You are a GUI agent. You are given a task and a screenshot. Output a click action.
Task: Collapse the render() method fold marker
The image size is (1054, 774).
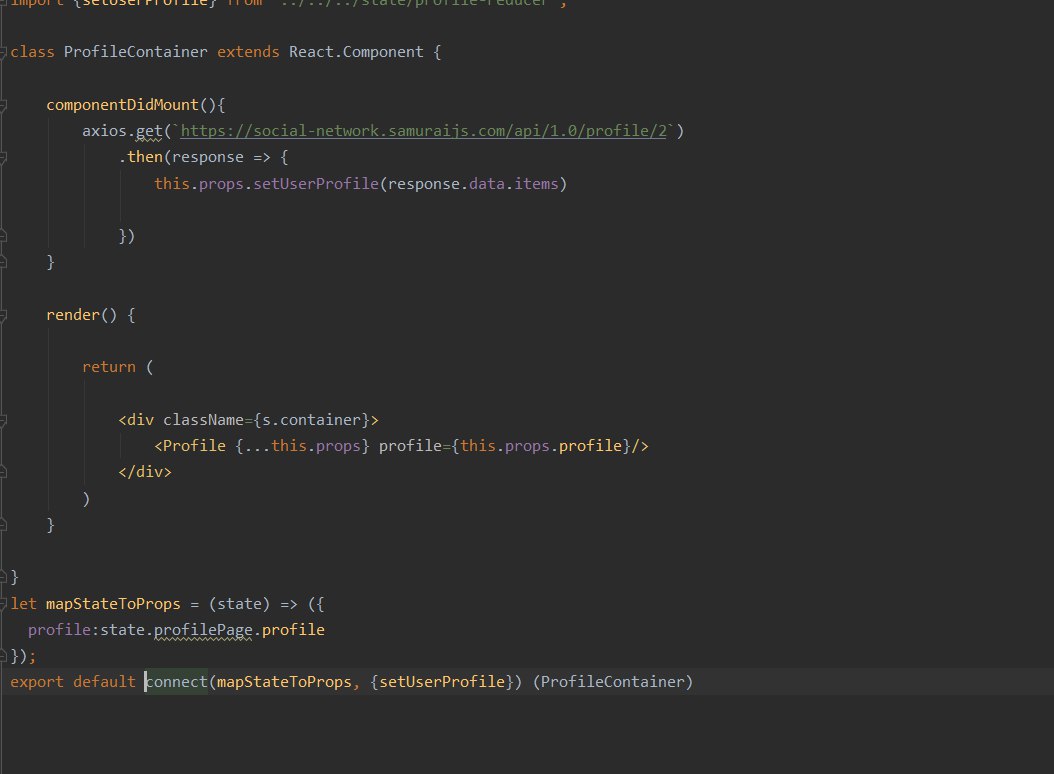point(3,315)
